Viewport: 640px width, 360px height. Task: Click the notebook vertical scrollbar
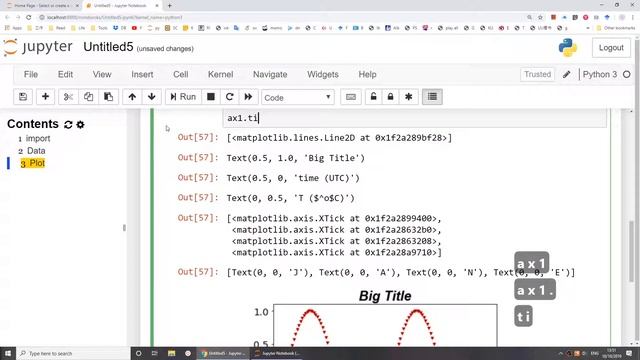tap(631, 251)
